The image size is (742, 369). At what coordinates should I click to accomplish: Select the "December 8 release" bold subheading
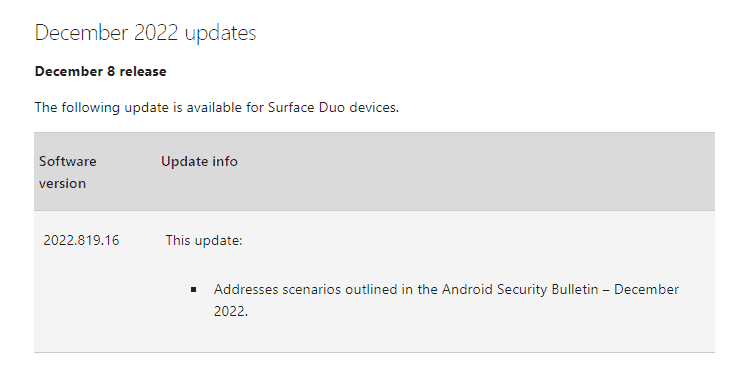pos(101,71)
